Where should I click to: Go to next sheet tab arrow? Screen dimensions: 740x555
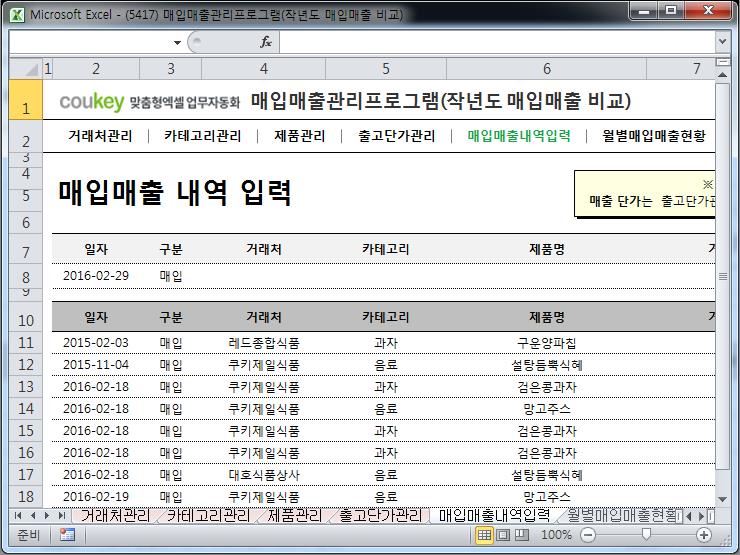47,515
